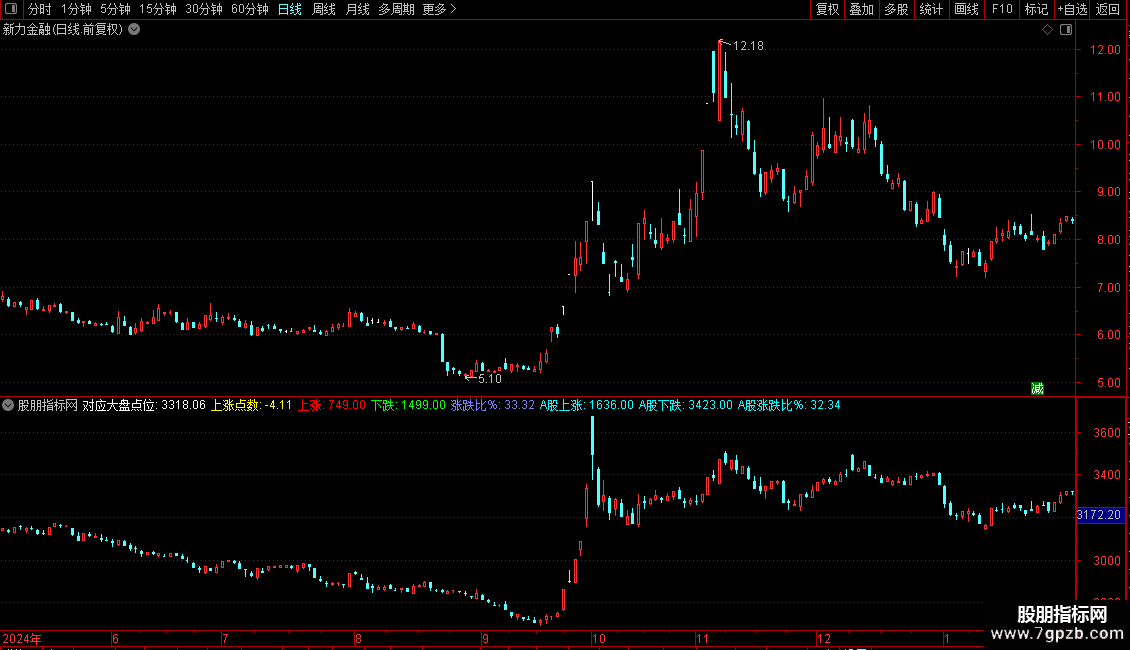Screen dimensions: 1130x650
Task: Click month 12 on the time axis
Action: click(x=824, y=638)
